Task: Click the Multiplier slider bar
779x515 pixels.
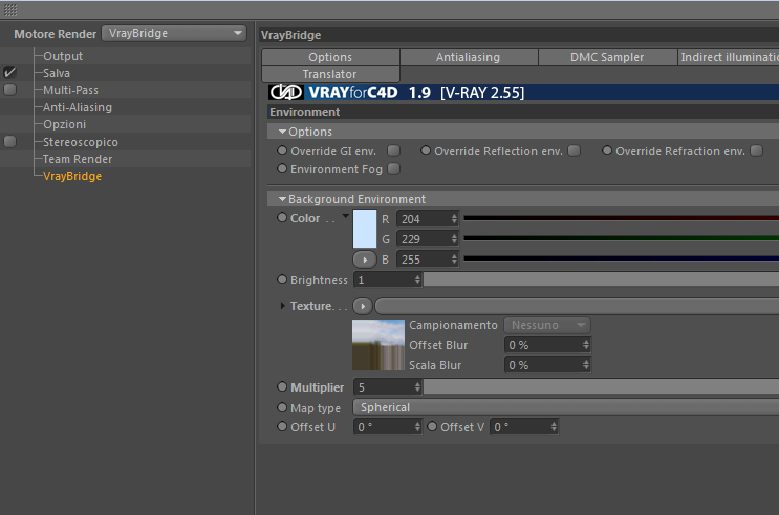Action: click(601, 387)
